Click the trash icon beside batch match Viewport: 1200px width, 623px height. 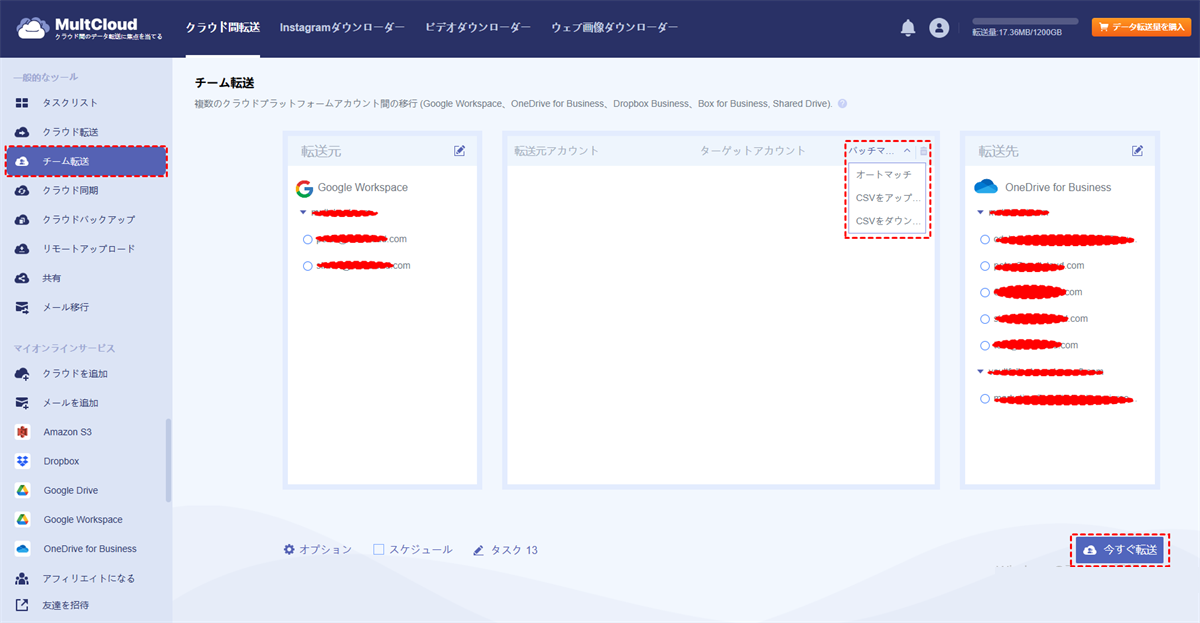pos(923,151)
